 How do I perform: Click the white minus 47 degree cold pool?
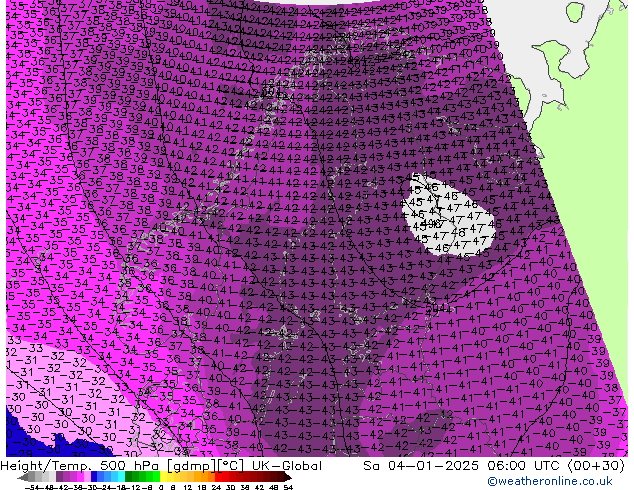pos(451,217)
